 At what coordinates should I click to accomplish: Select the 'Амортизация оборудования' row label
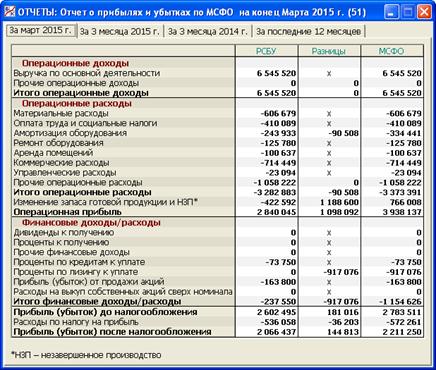[x=70, y=133]
